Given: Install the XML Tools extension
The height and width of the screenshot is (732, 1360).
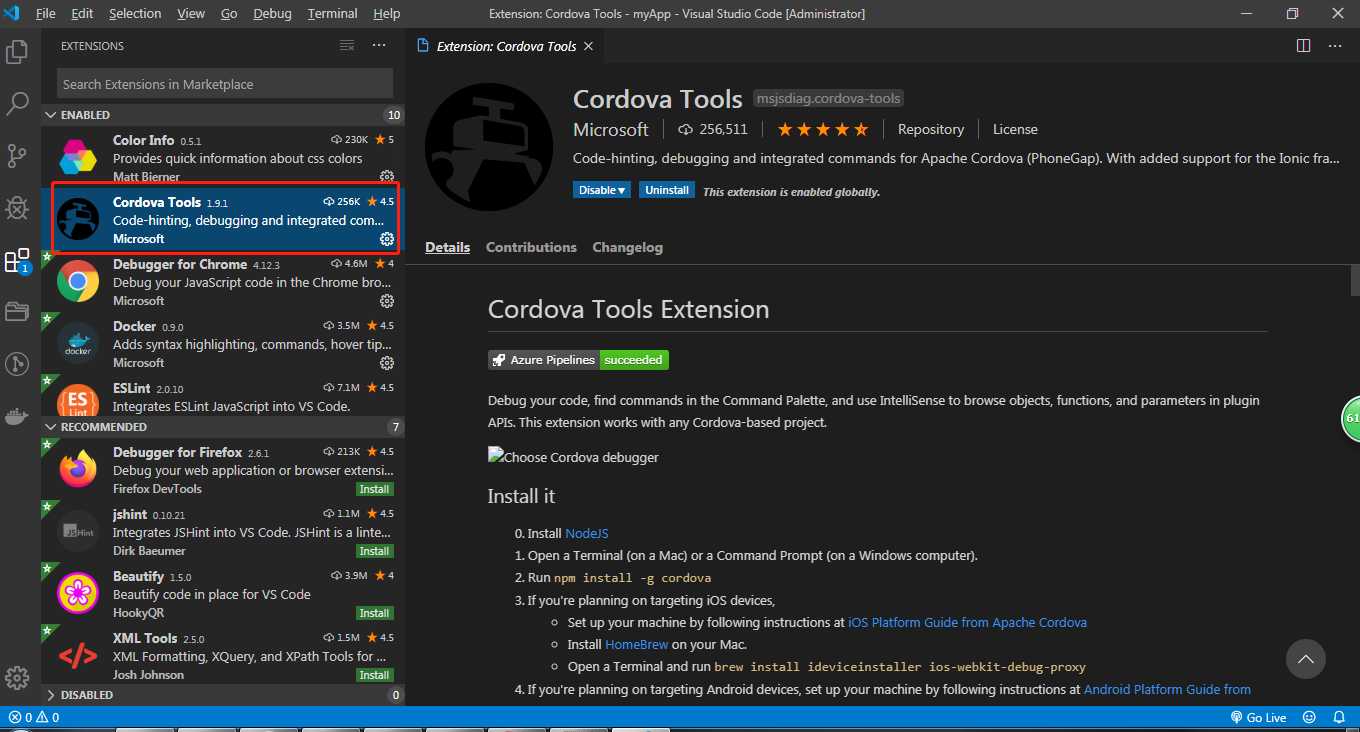Looking at the screenshot, I should (375, 675).
